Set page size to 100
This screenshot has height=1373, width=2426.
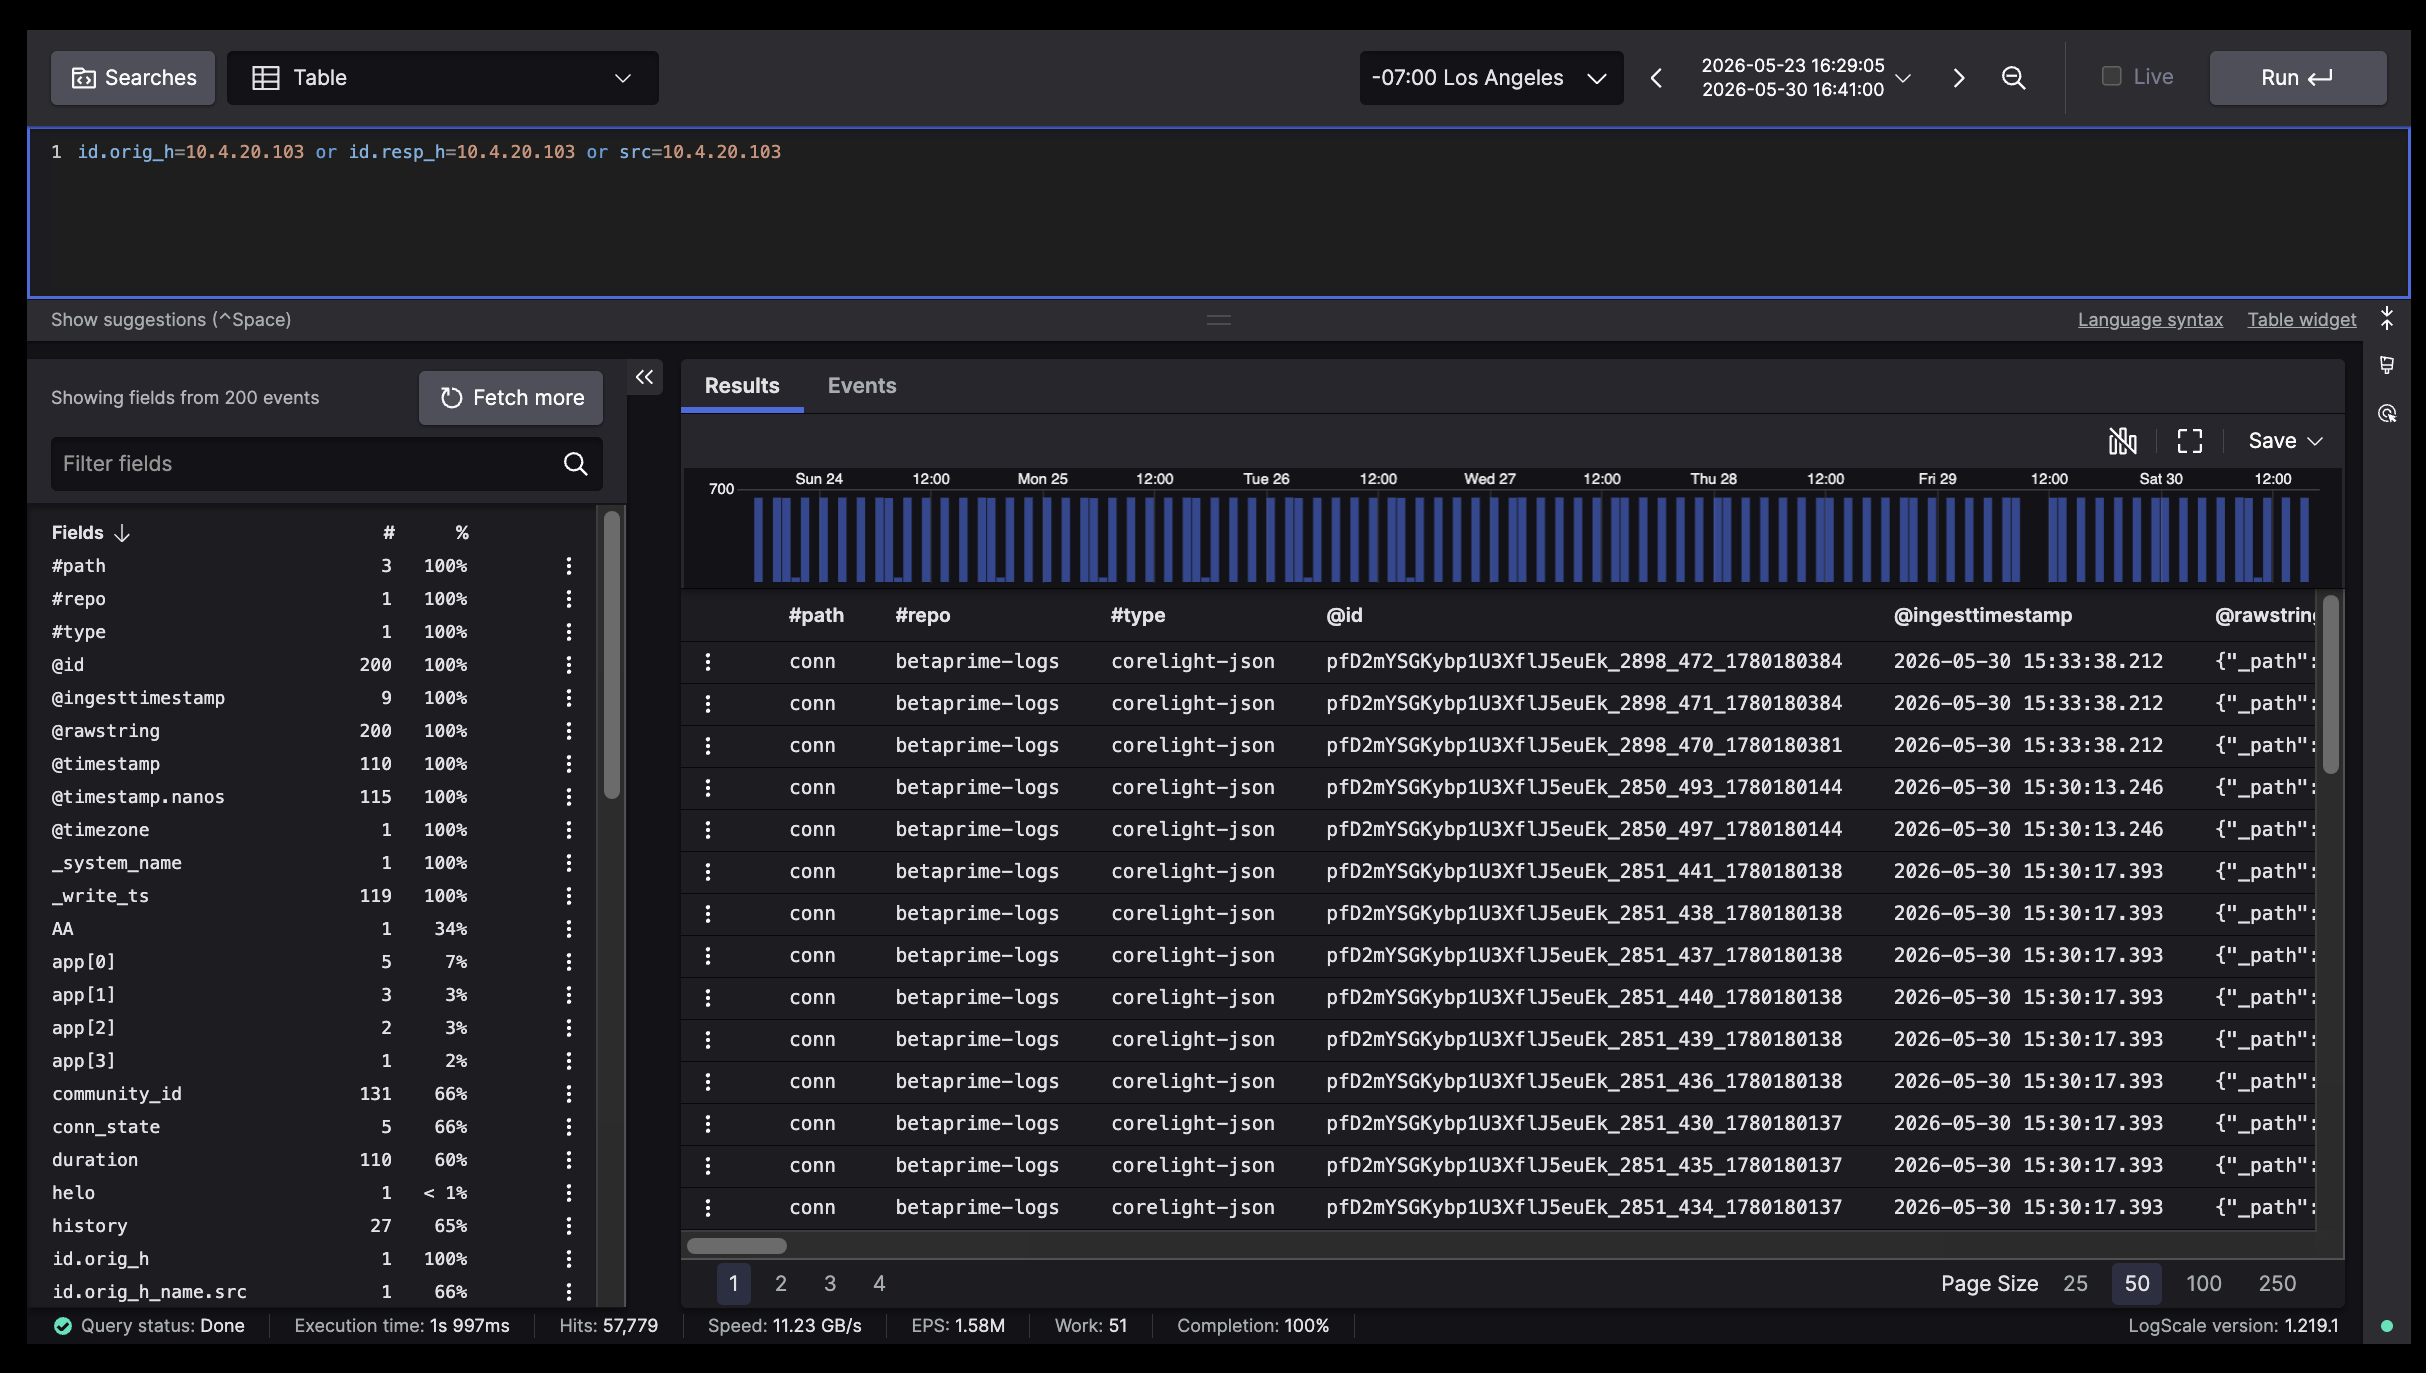[x=2204, y=1284]
